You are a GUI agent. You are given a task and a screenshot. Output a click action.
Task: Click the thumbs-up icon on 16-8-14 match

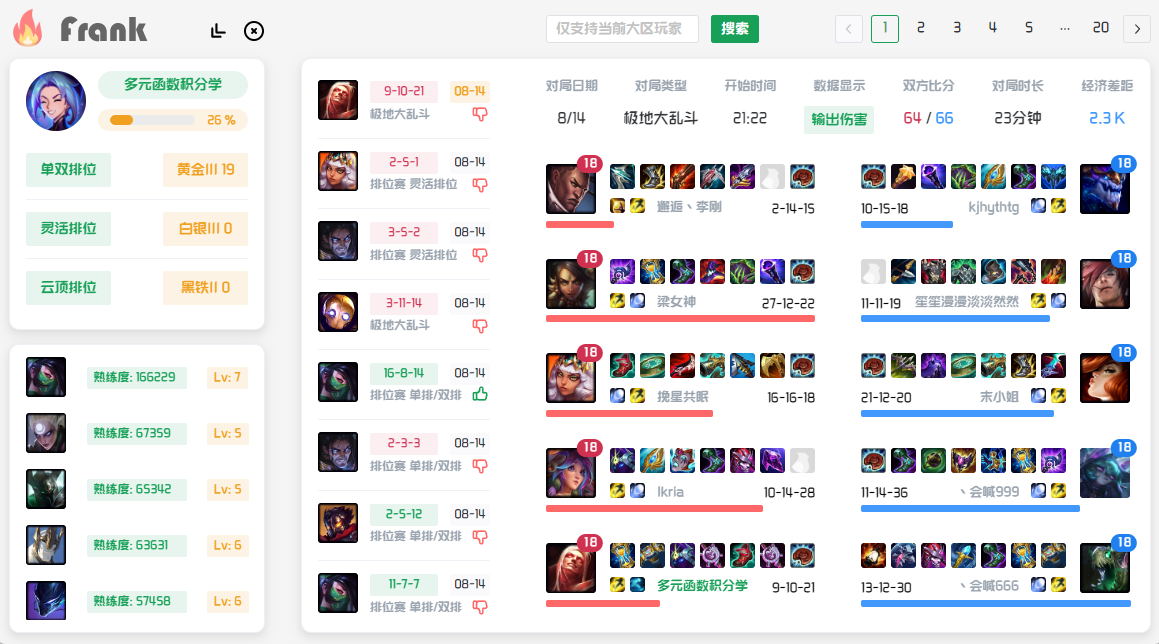480,395
